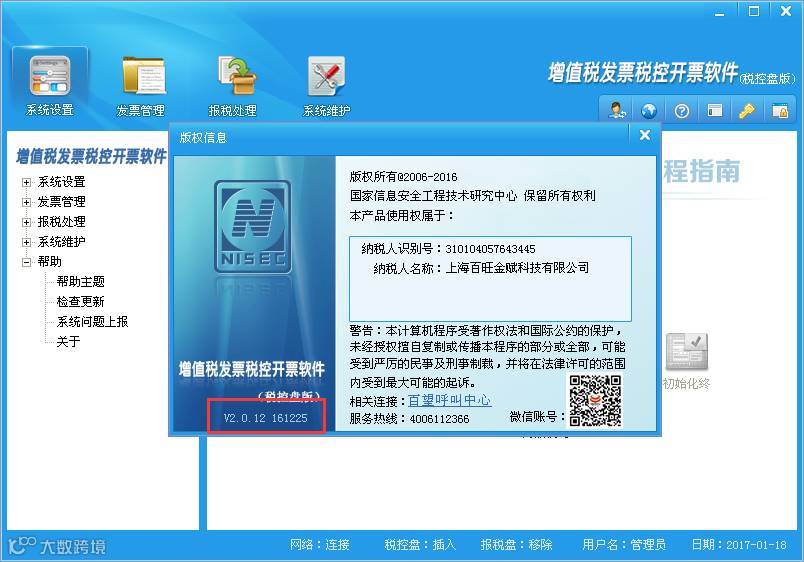The height and width of the screenshot is (562, 804).
Task: Click the NISEC logo in copyright dialog
Action: [252, 226]
